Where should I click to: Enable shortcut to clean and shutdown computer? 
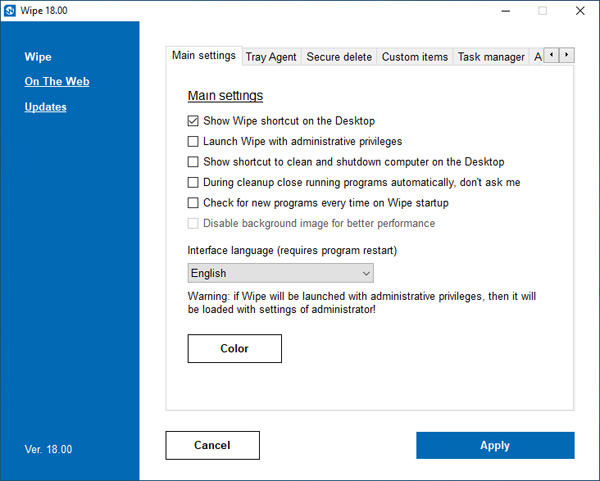point(193,162)
